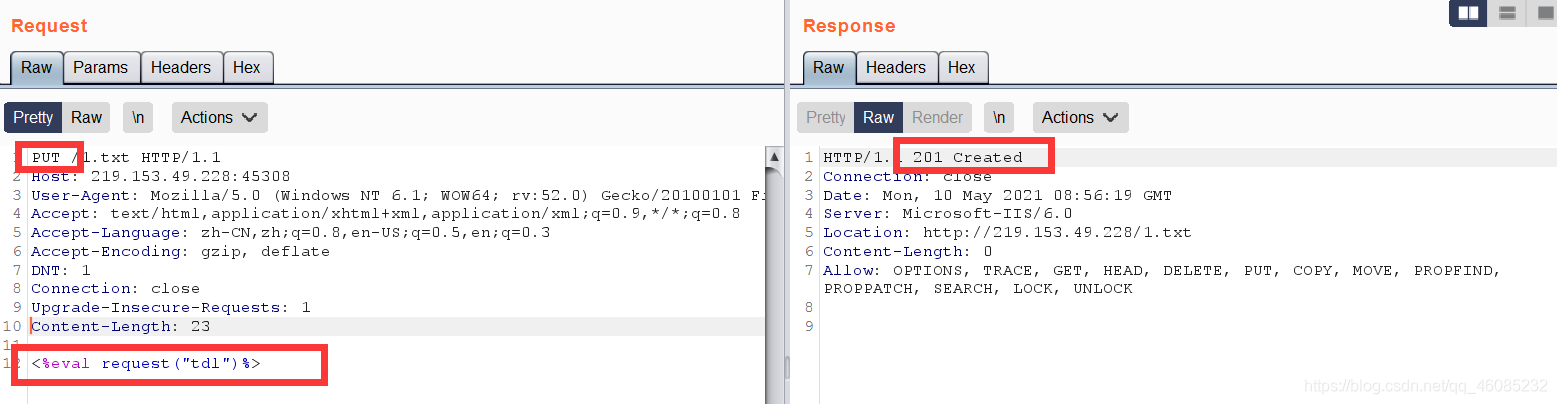
Task: Open the Response Raw tab
Action: click(x=828, y=68)
